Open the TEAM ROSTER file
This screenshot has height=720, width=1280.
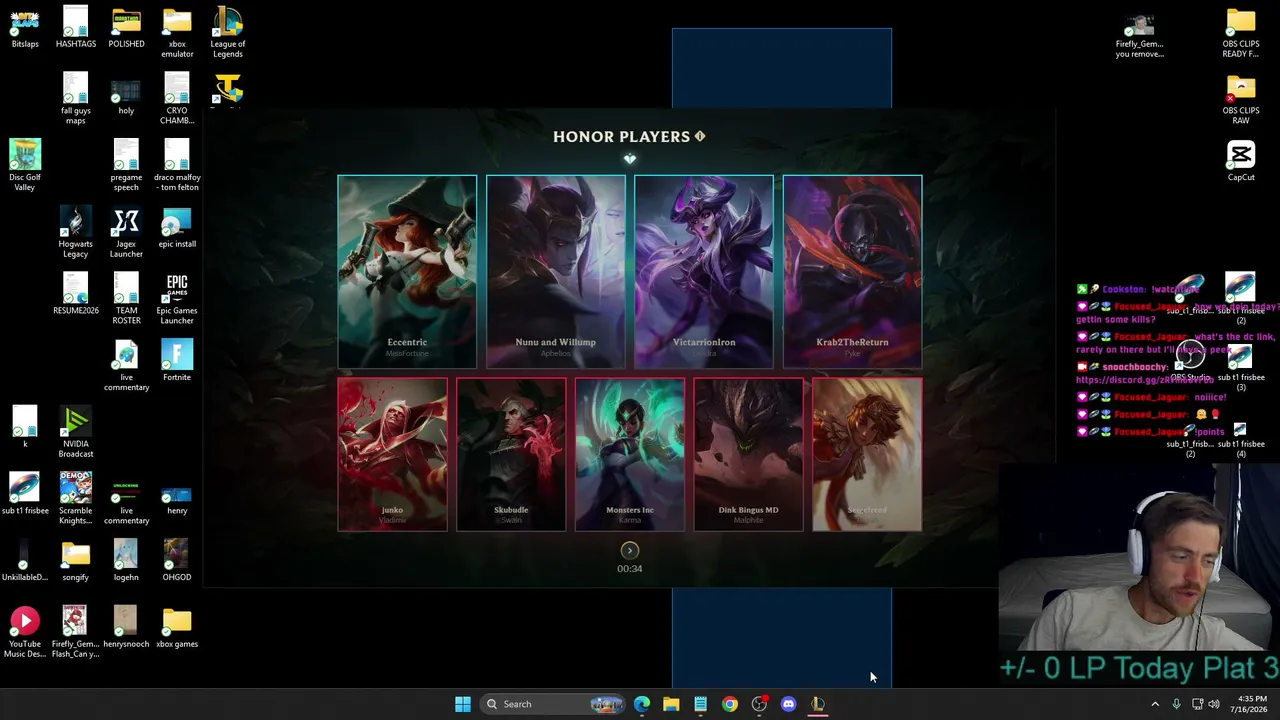[126, 299]
